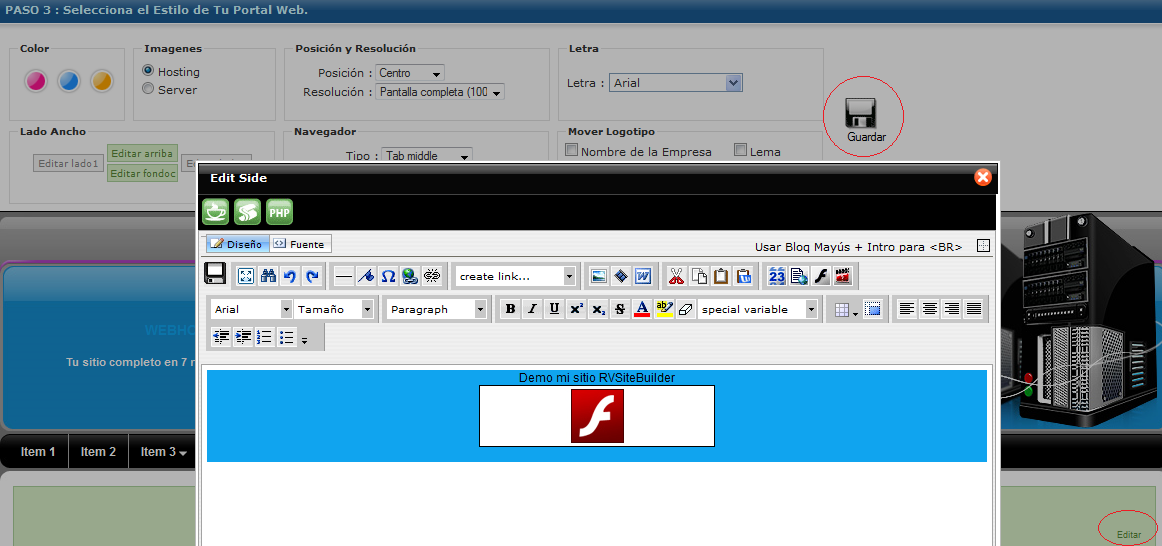Open the Letra font dropdown
The height and width of the screenshot is (546, 1162).
click(x=734, y=83)
